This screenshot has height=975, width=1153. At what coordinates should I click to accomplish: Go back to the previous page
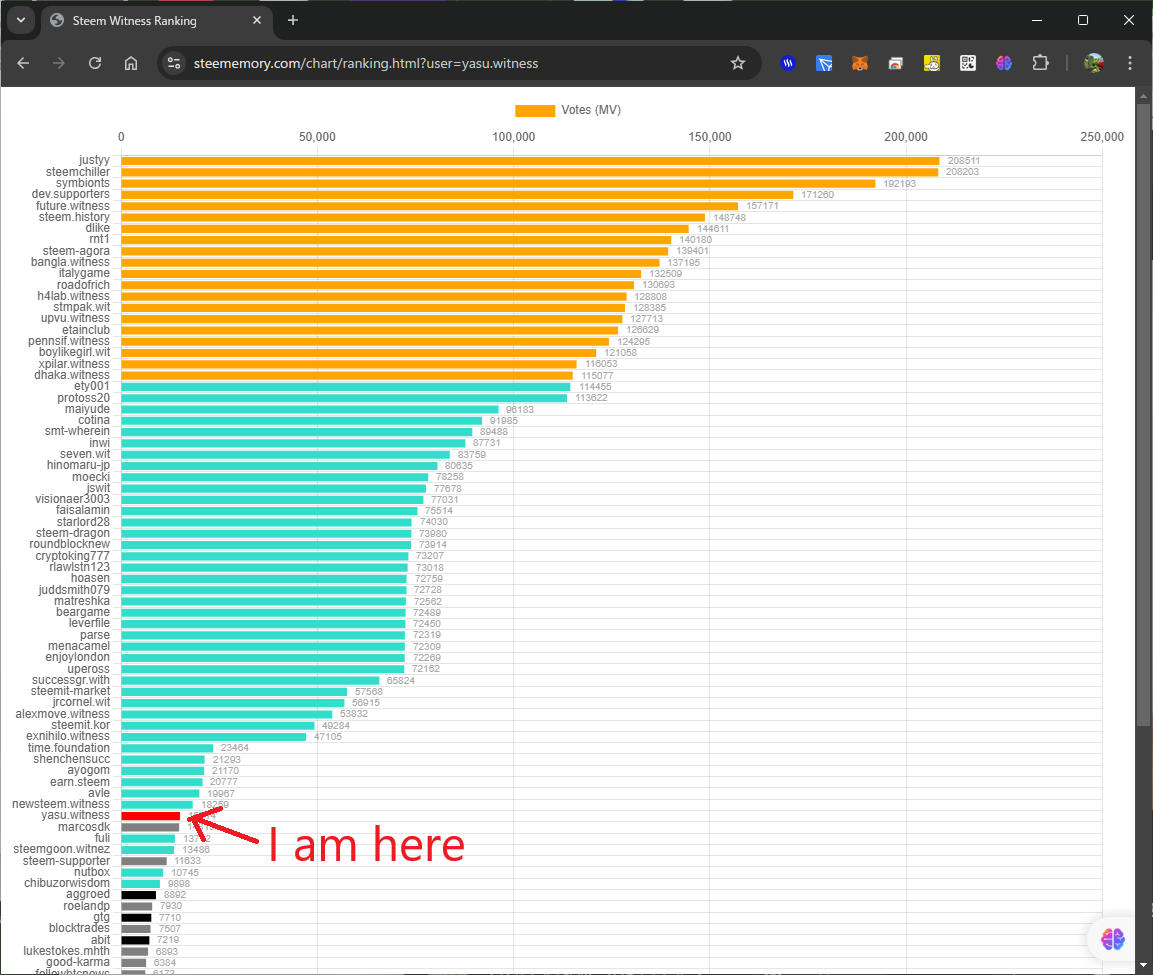(x=24, y=63)
